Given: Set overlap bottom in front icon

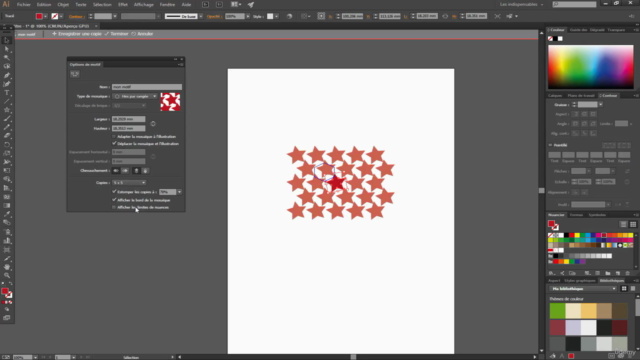Looking at the screenshot, I should (145, 171).
